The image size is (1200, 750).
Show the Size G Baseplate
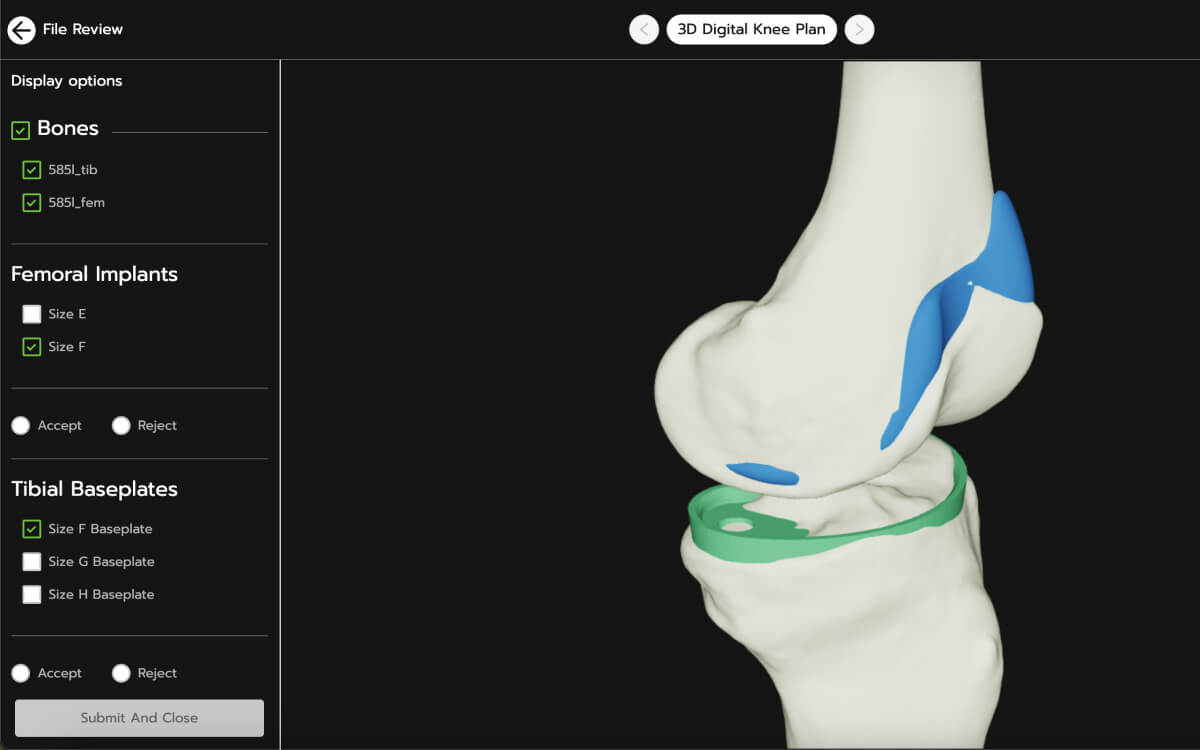click(32, 562)
